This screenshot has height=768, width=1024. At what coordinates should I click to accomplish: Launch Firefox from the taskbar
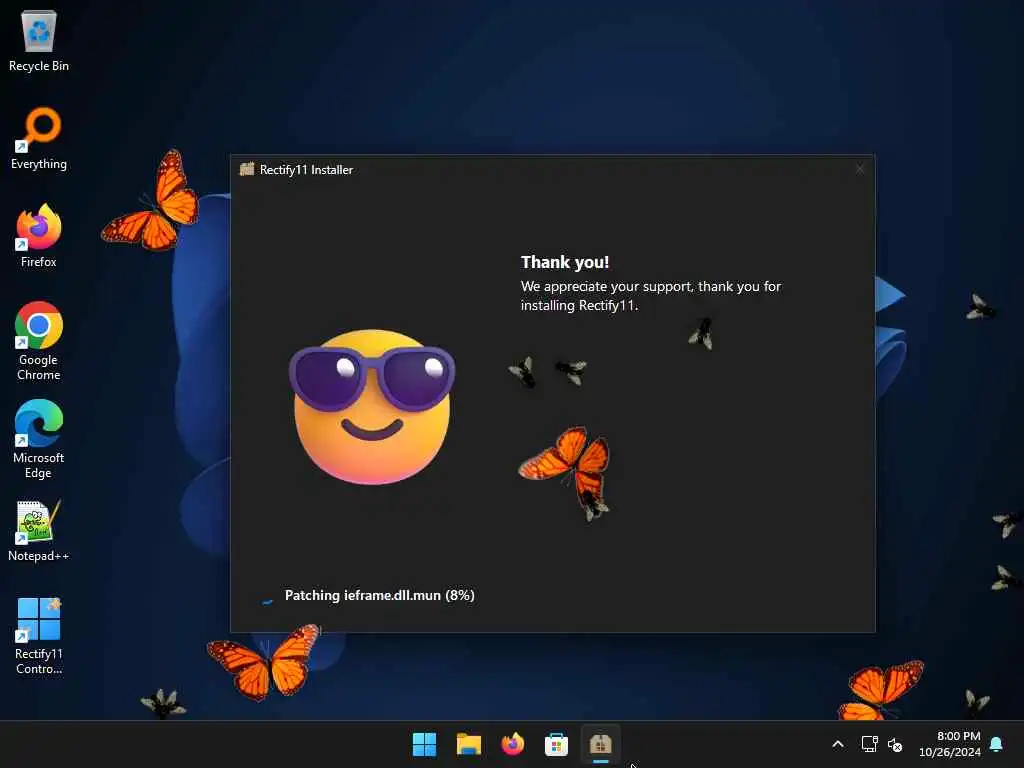tap(513, 744)
